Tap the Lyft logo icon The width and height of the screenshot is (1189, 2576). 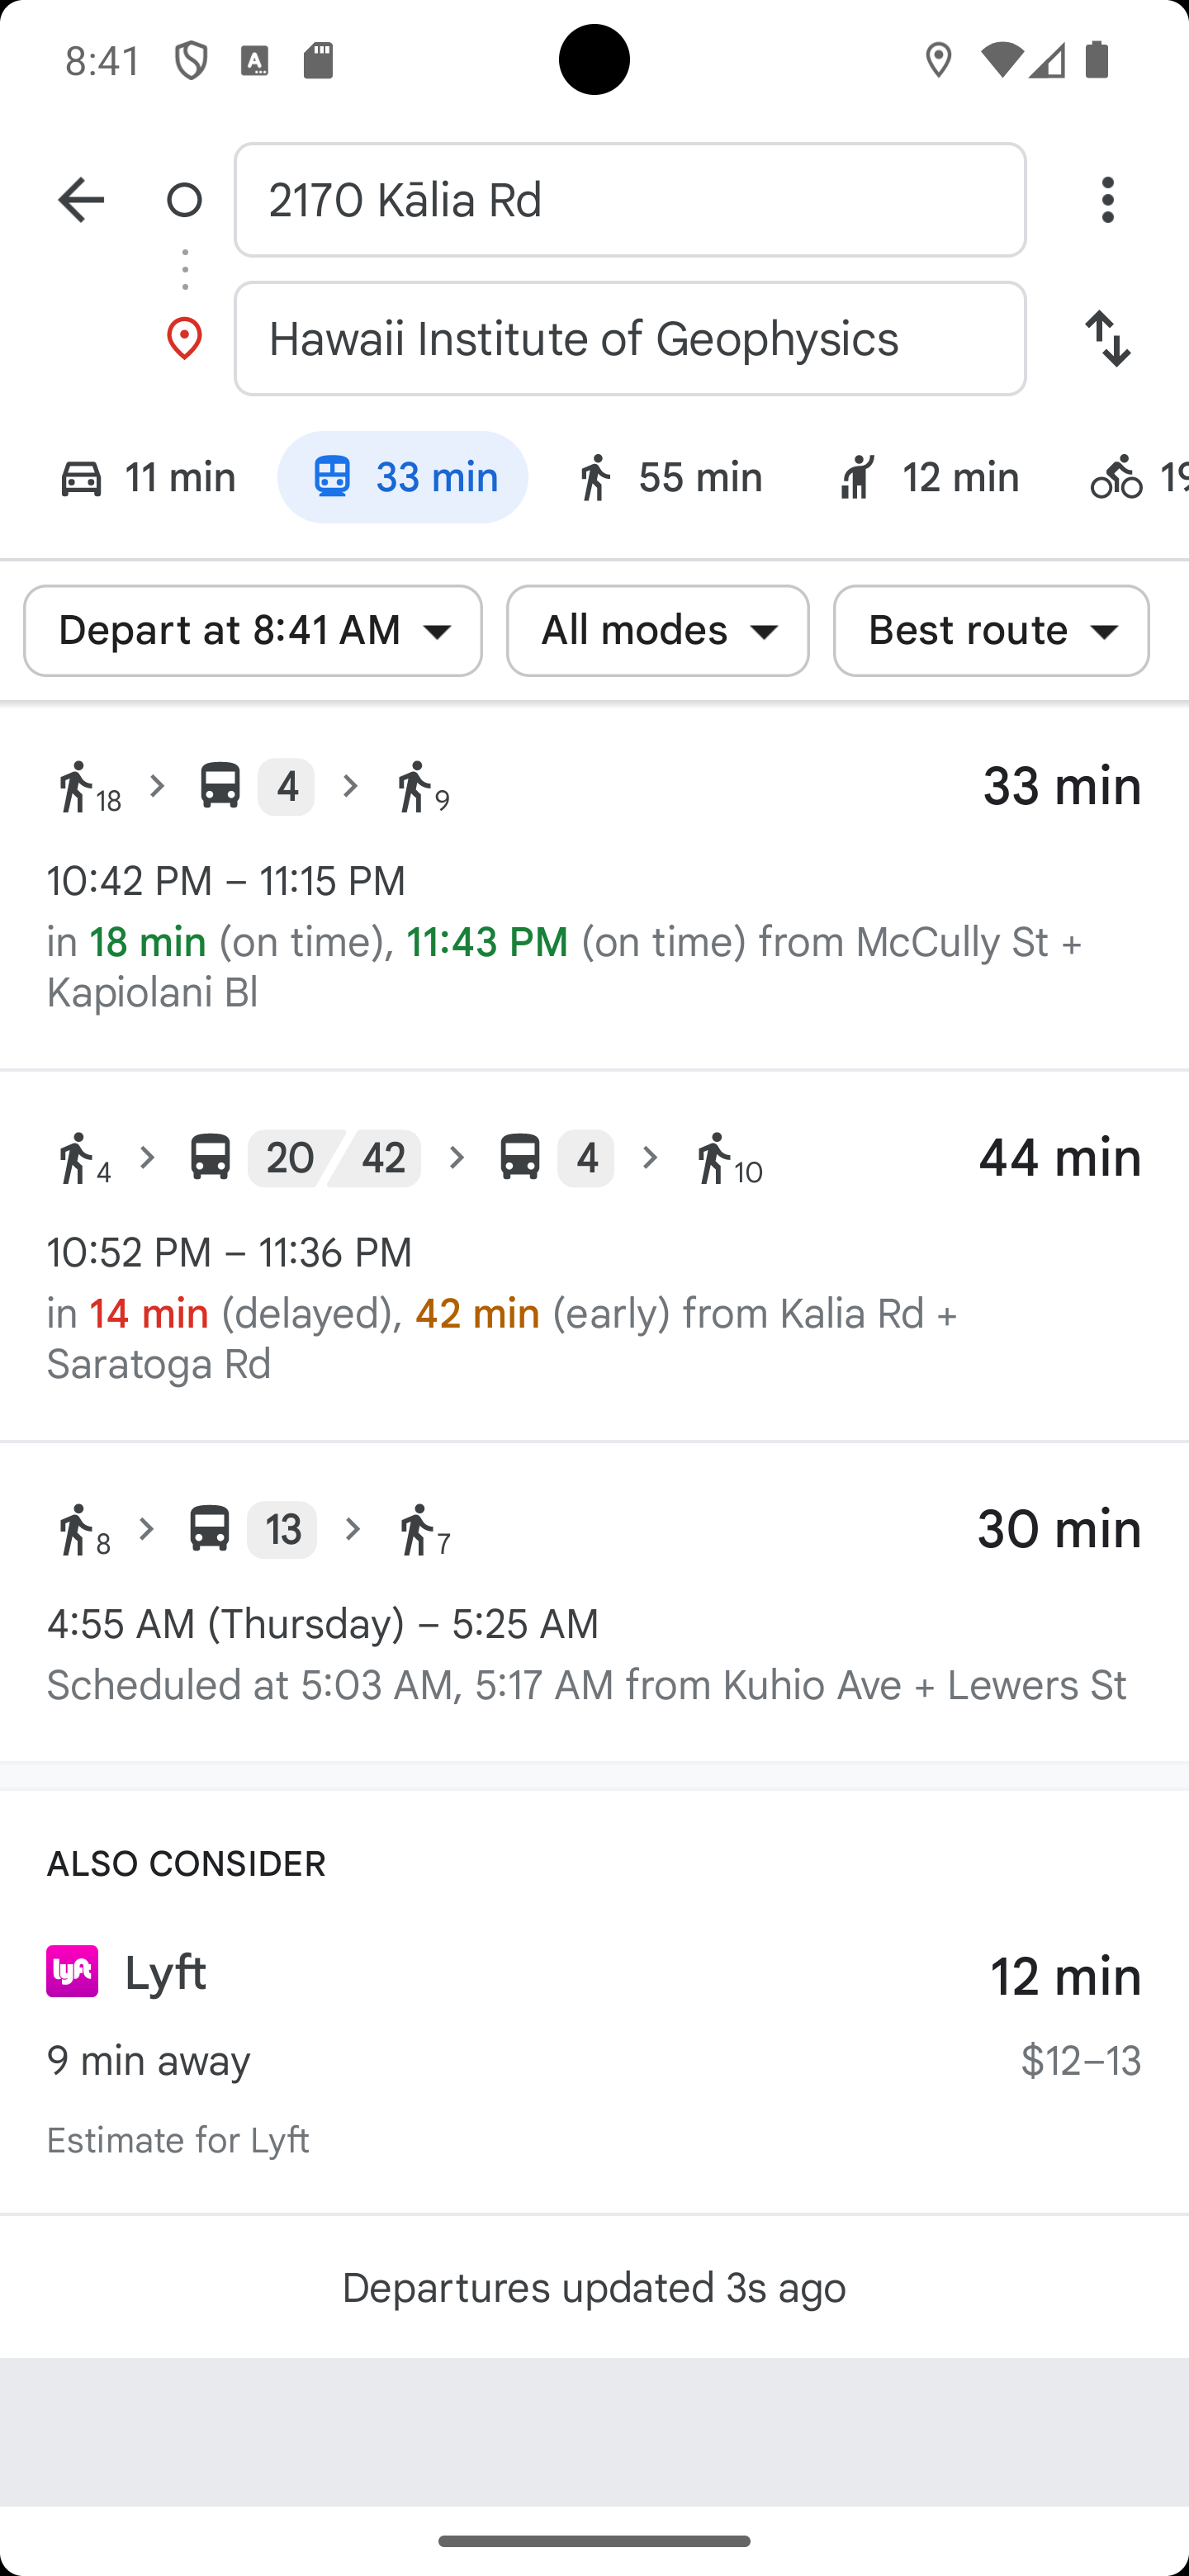coord(72,1971)
